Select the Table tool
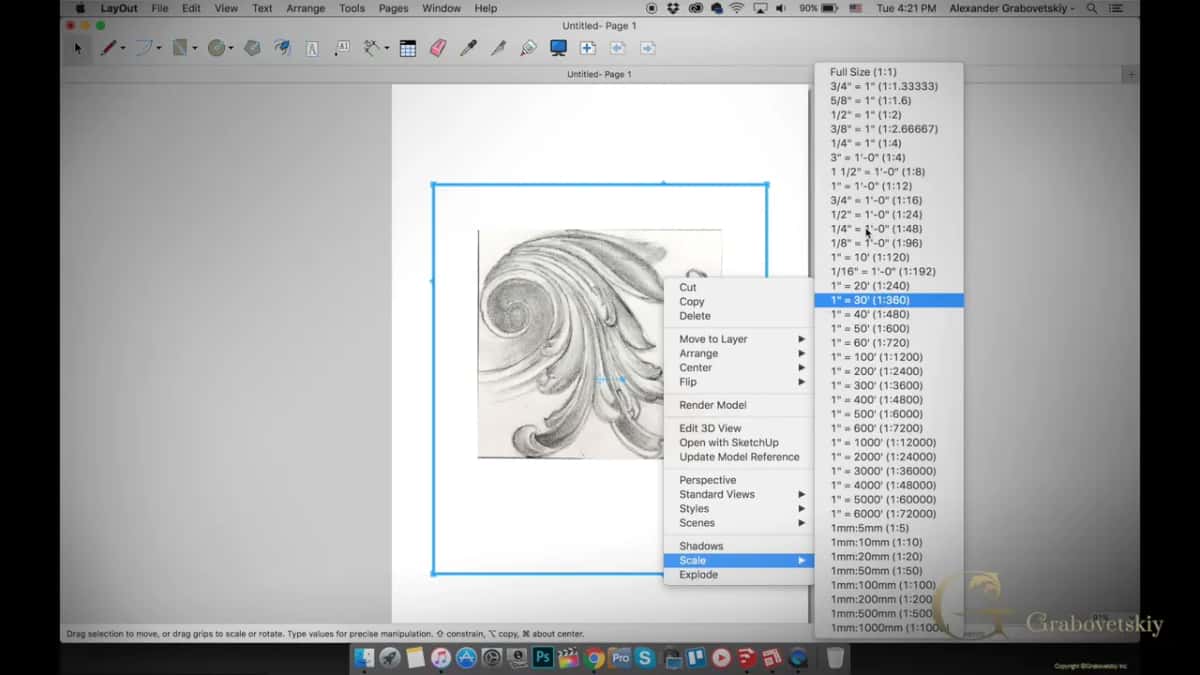 coord(408,48)
